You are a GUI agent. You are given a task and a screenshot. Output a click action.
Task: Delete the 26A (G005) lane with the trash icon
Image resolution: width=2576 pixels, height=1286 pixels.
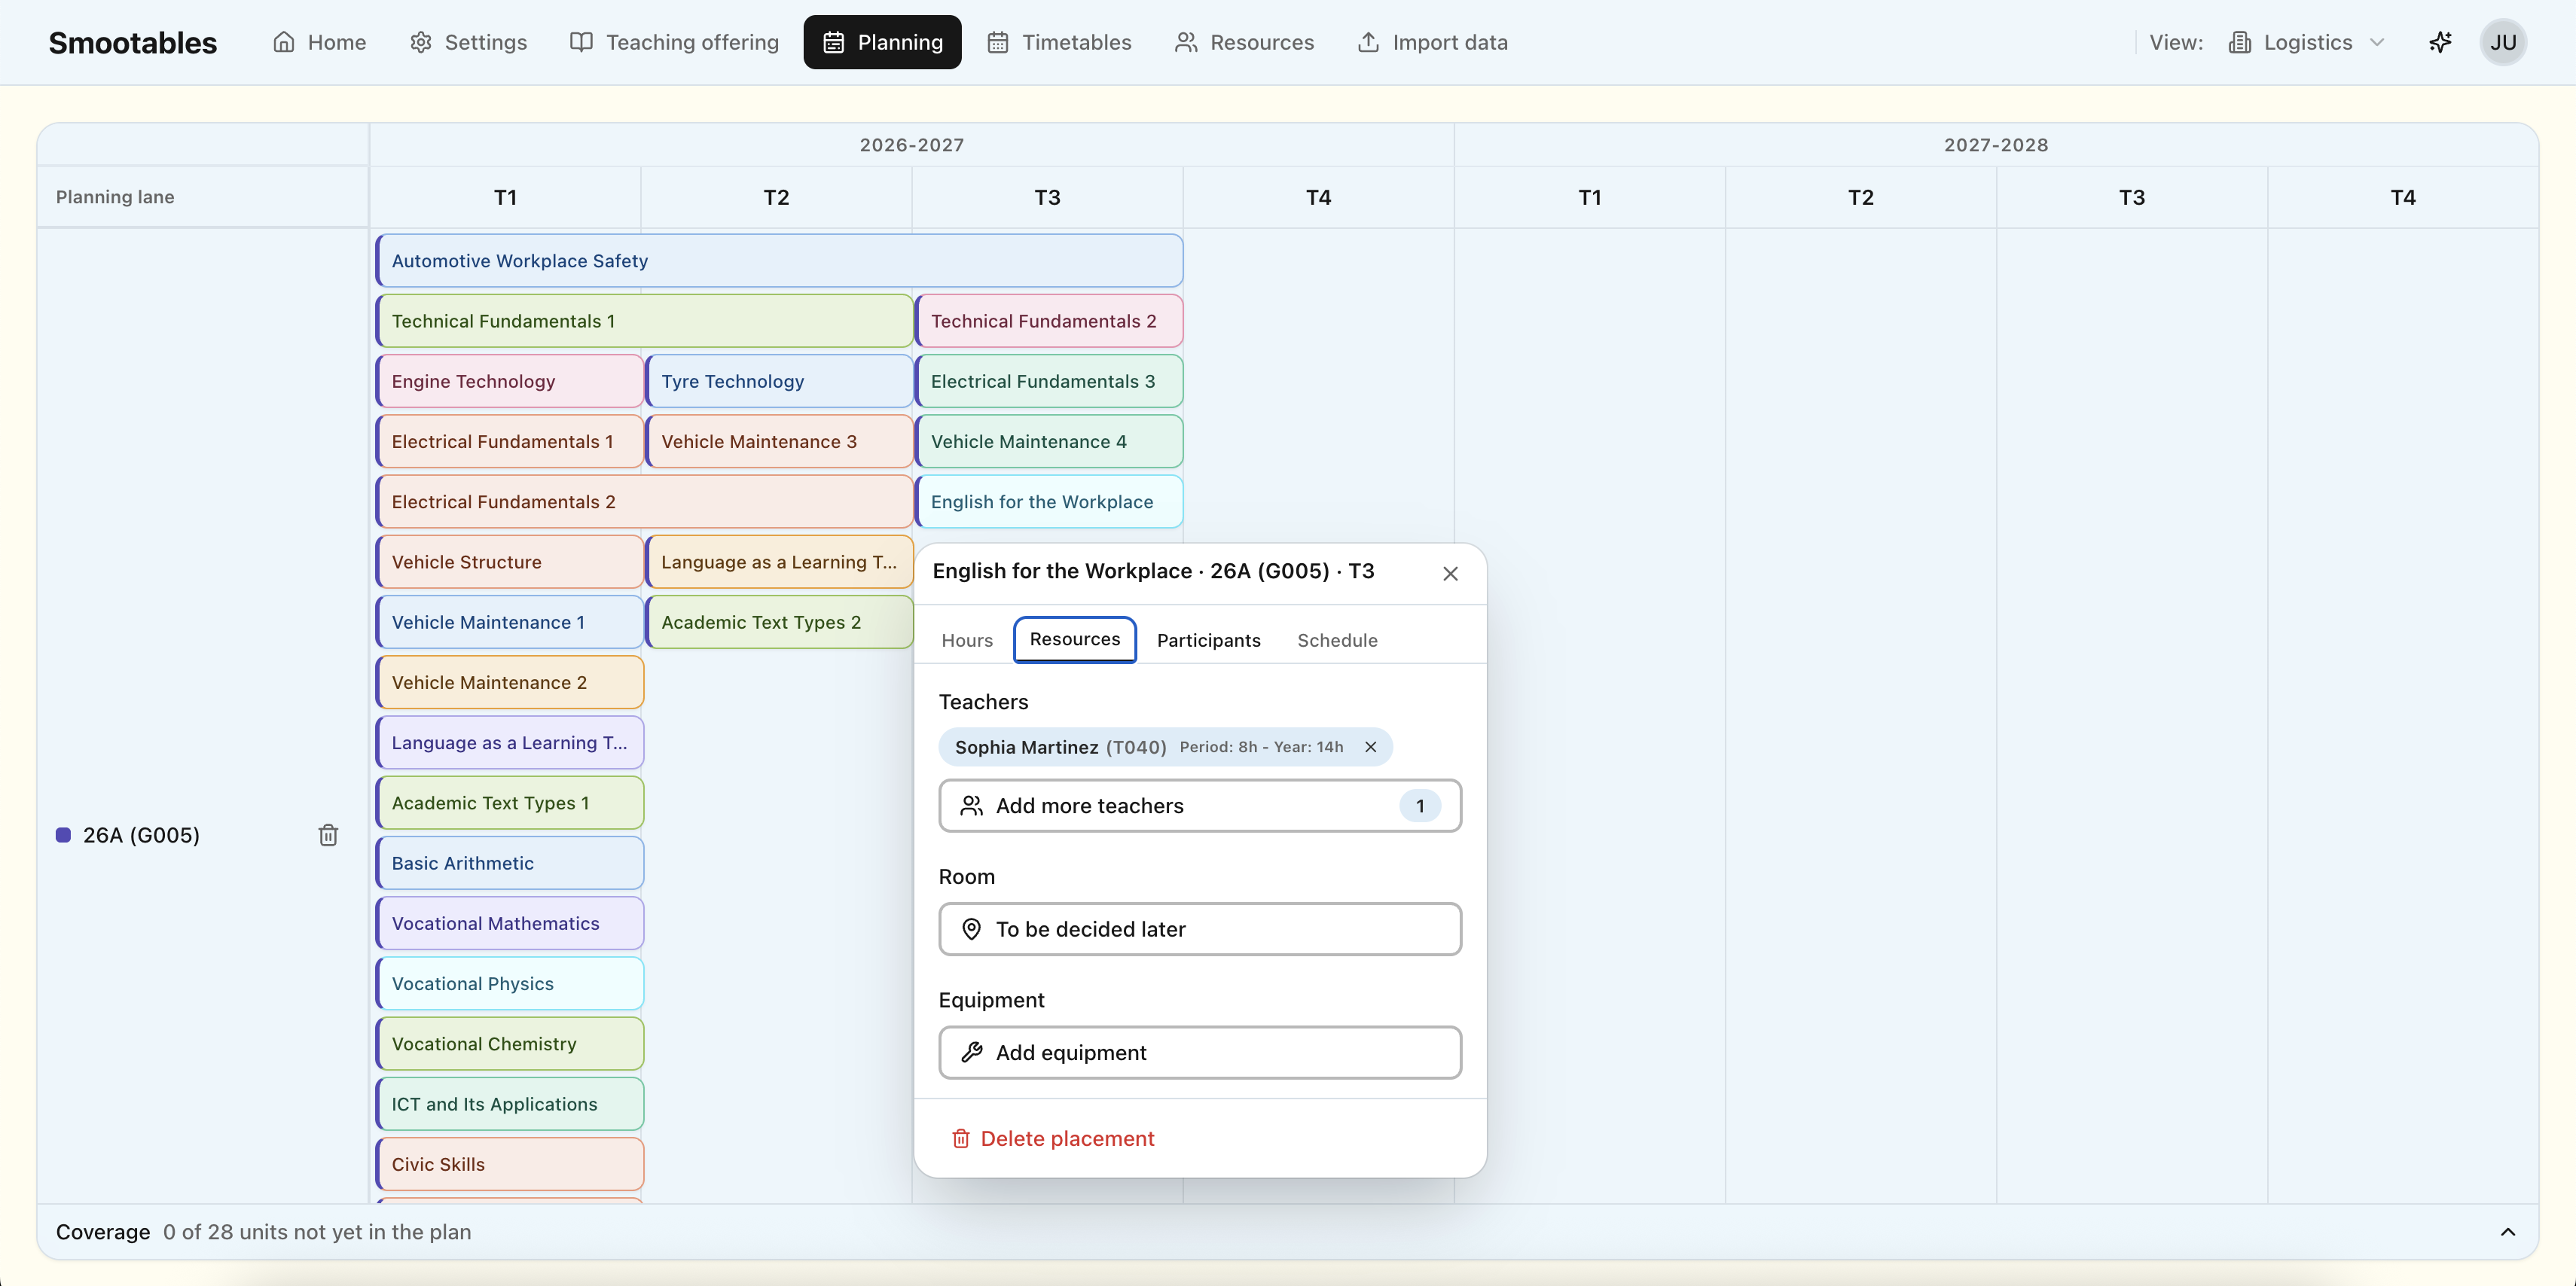(x=328, y=835)
